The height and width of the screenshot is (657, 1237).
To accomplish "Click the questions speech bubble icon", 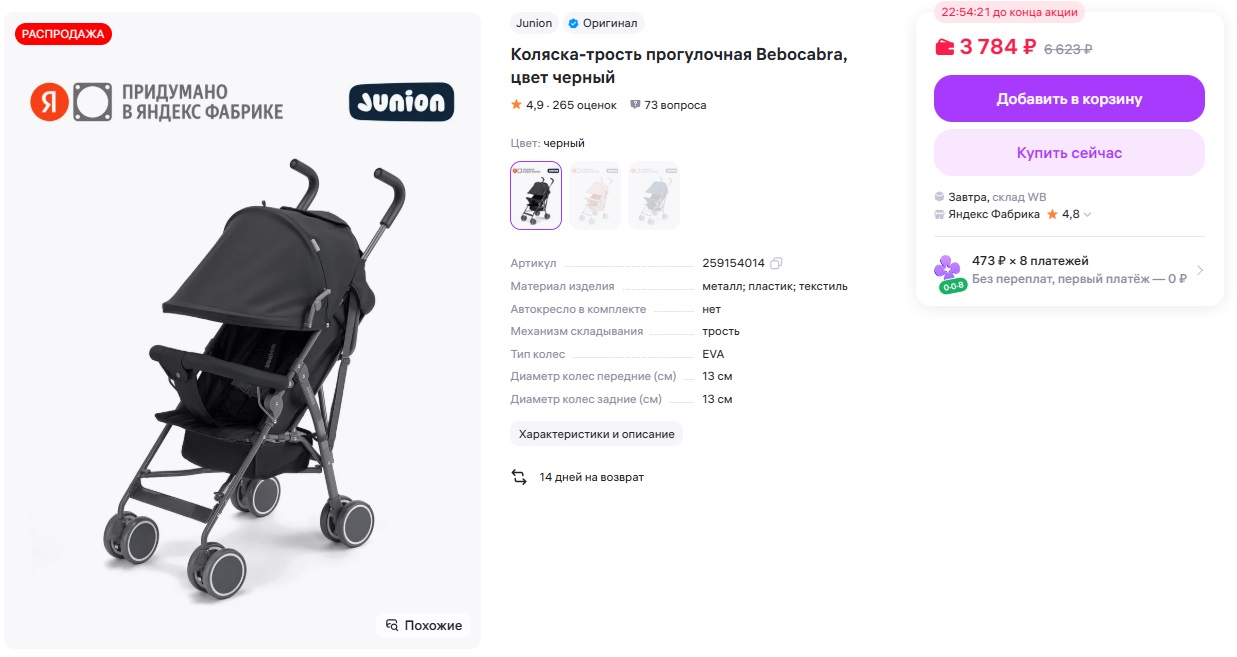I will [635, 105].
